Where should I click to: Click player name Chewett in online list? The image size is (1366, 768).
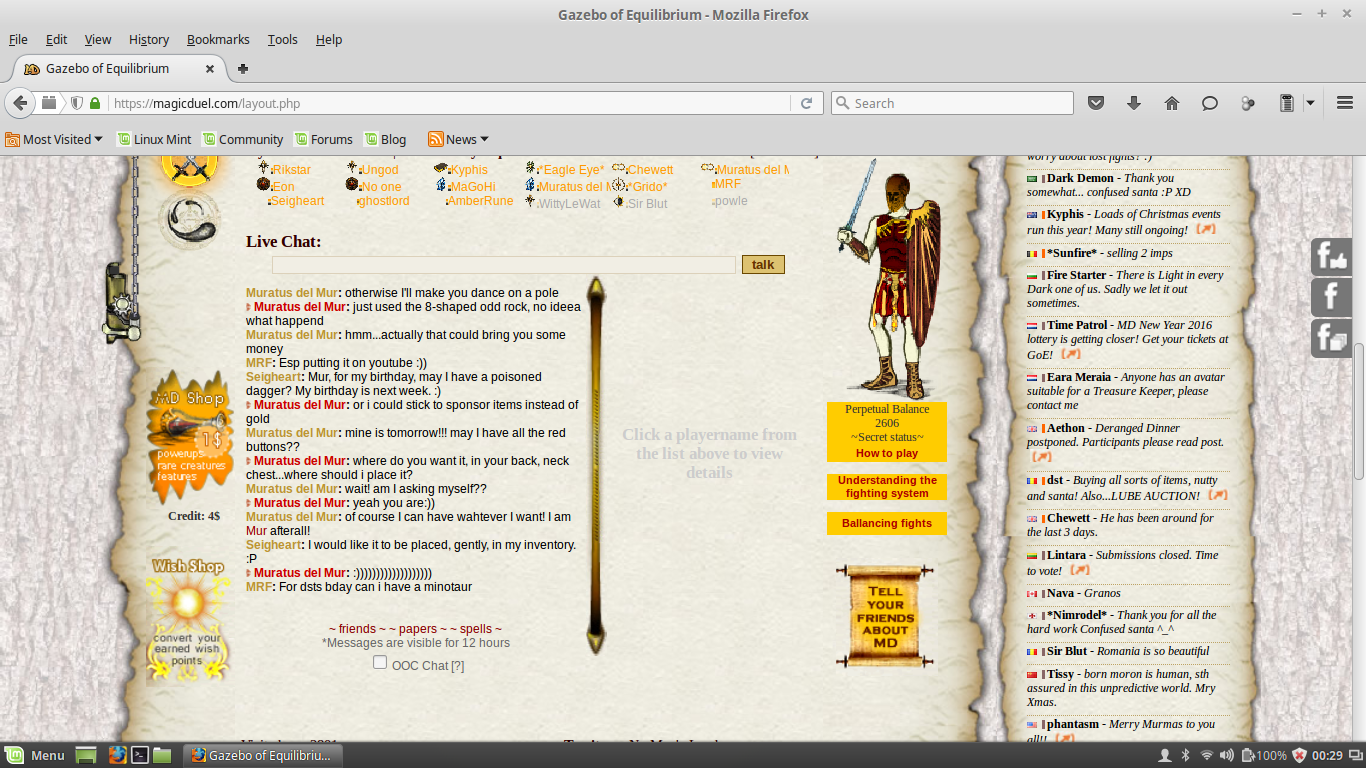click(650, 170)
